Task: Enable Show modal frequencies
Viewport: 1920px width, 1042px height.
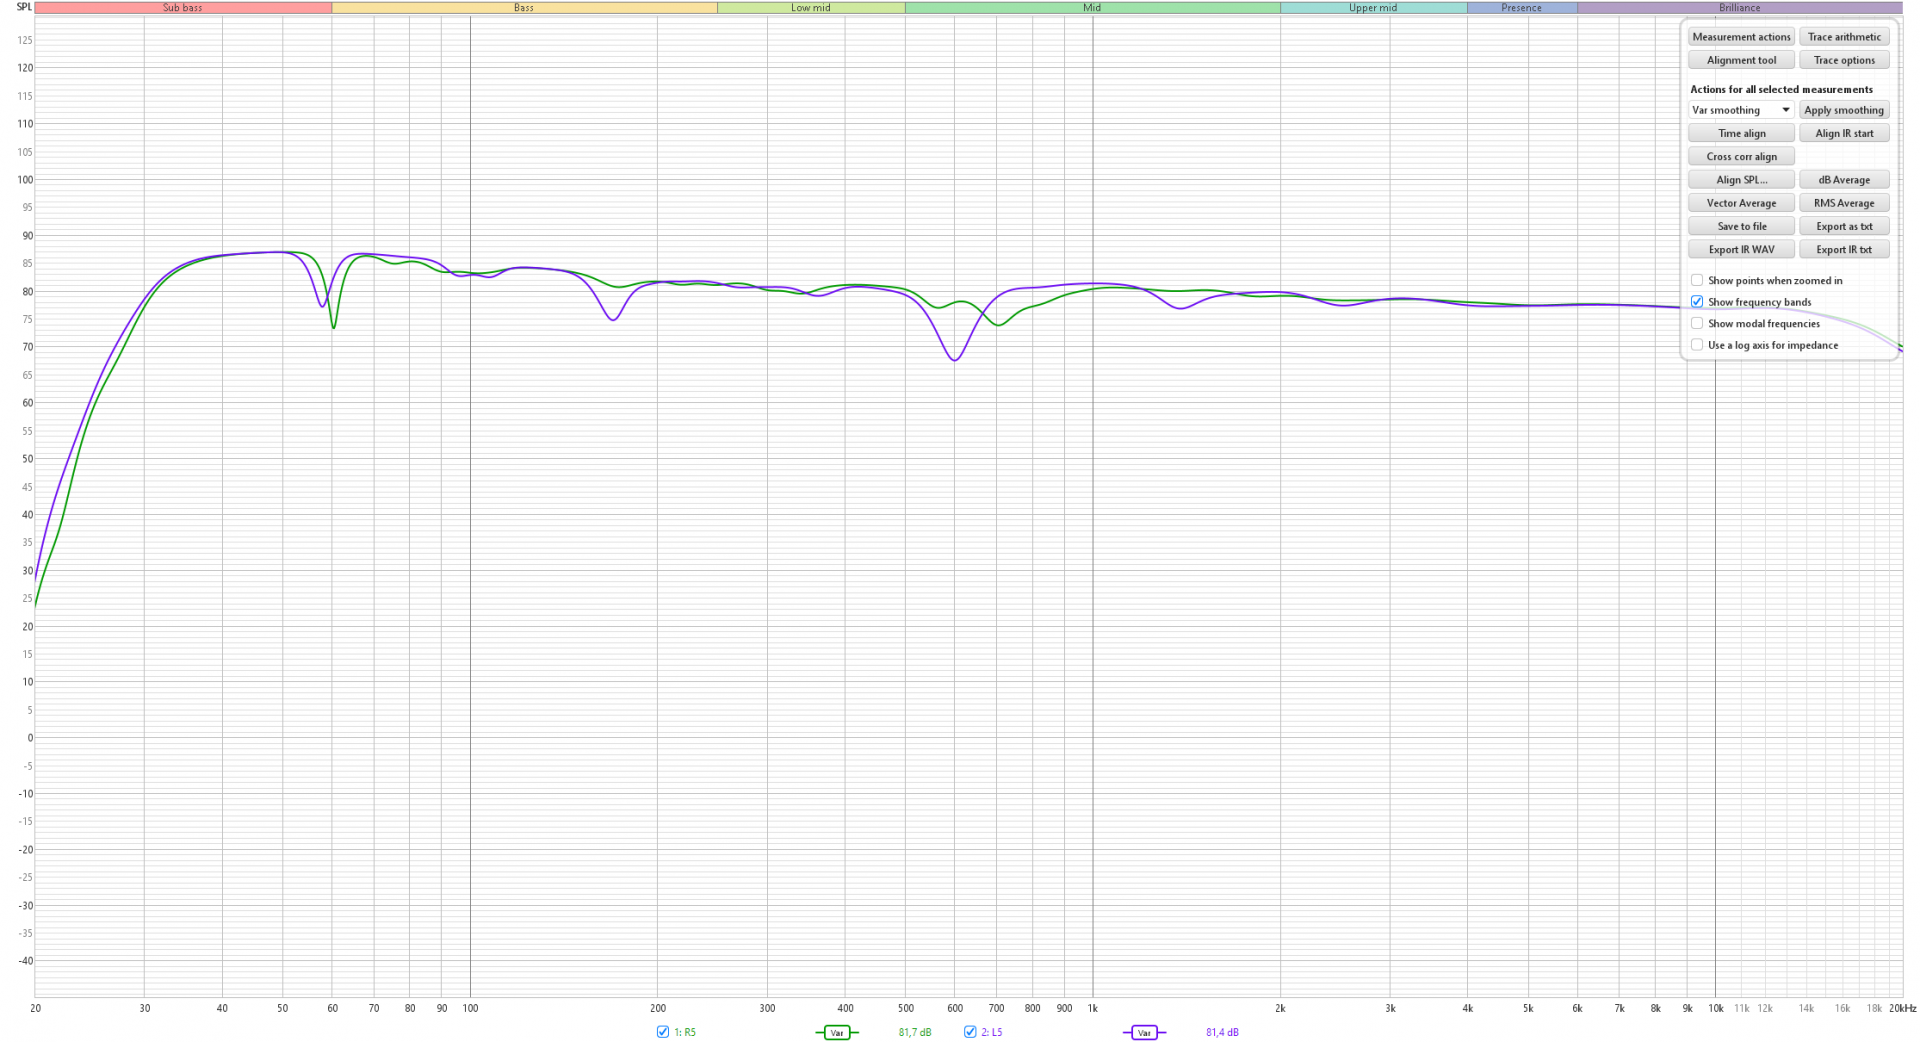Action: point(1697,323)
